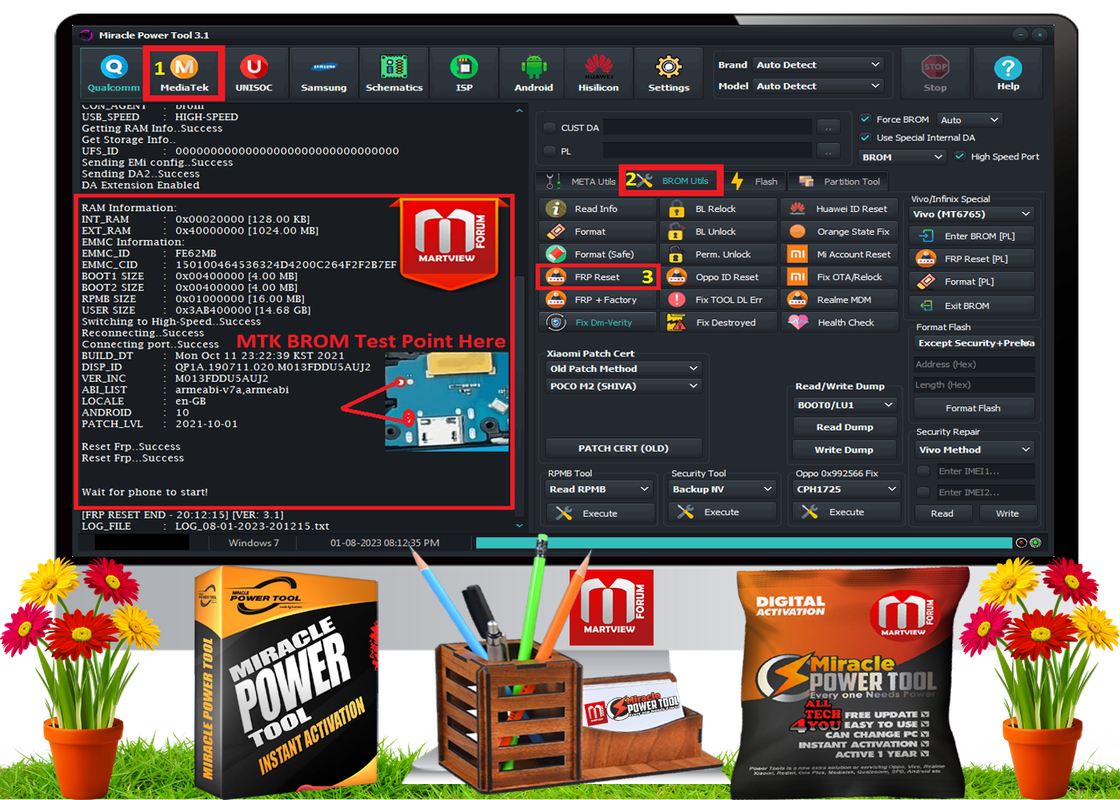Run Fix Destroyed
Image resolution: width=1120 pixels, height=800 pixels.
coord(719,323)
